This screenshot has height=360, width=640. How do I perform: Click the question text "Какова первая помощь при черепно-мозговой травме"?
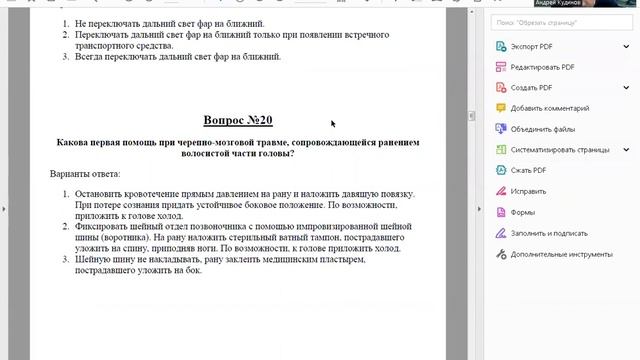(173, 142)
